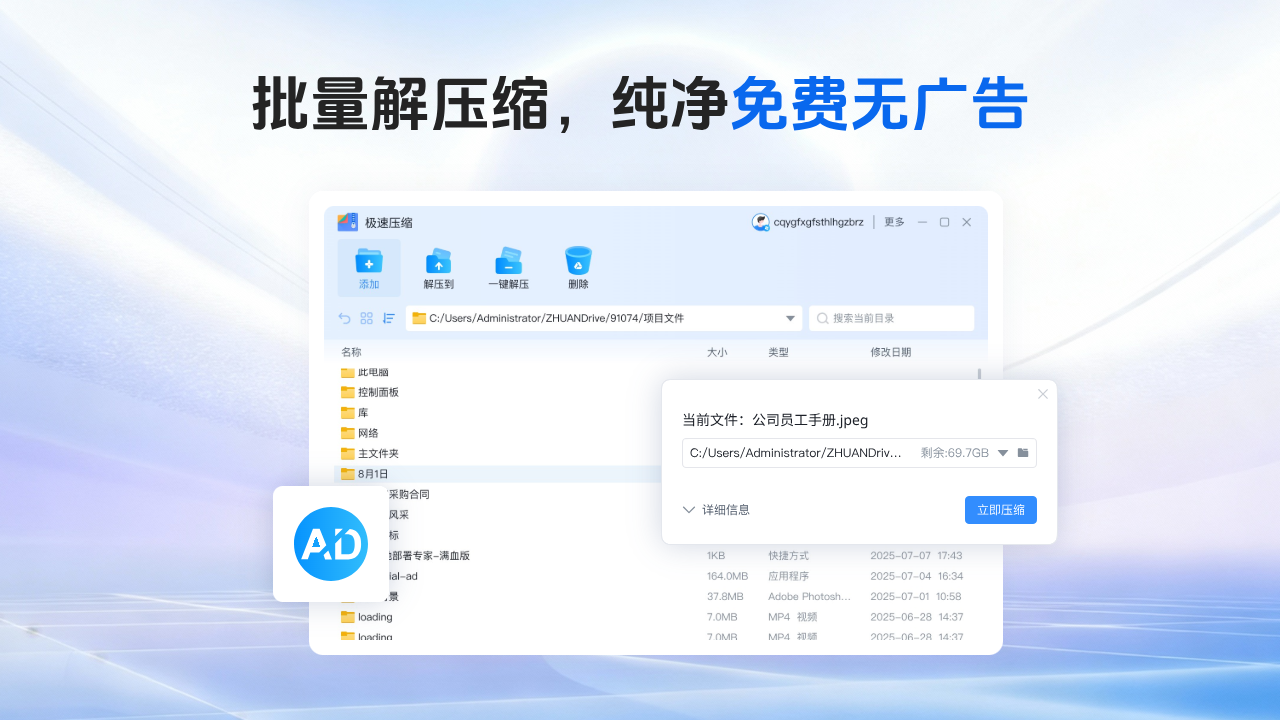Click the list sorting icon

click(x=388, y=317)
